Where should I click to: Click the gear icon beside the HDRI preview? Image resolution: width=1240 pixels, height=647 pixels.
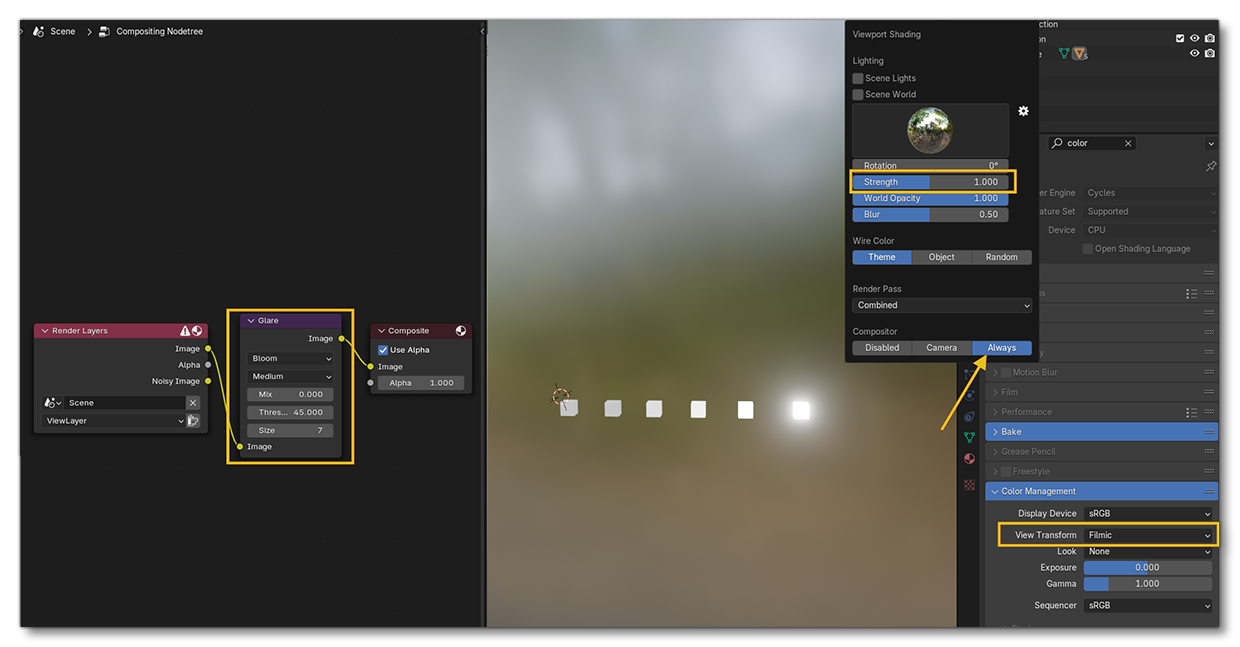(1023, 111)
